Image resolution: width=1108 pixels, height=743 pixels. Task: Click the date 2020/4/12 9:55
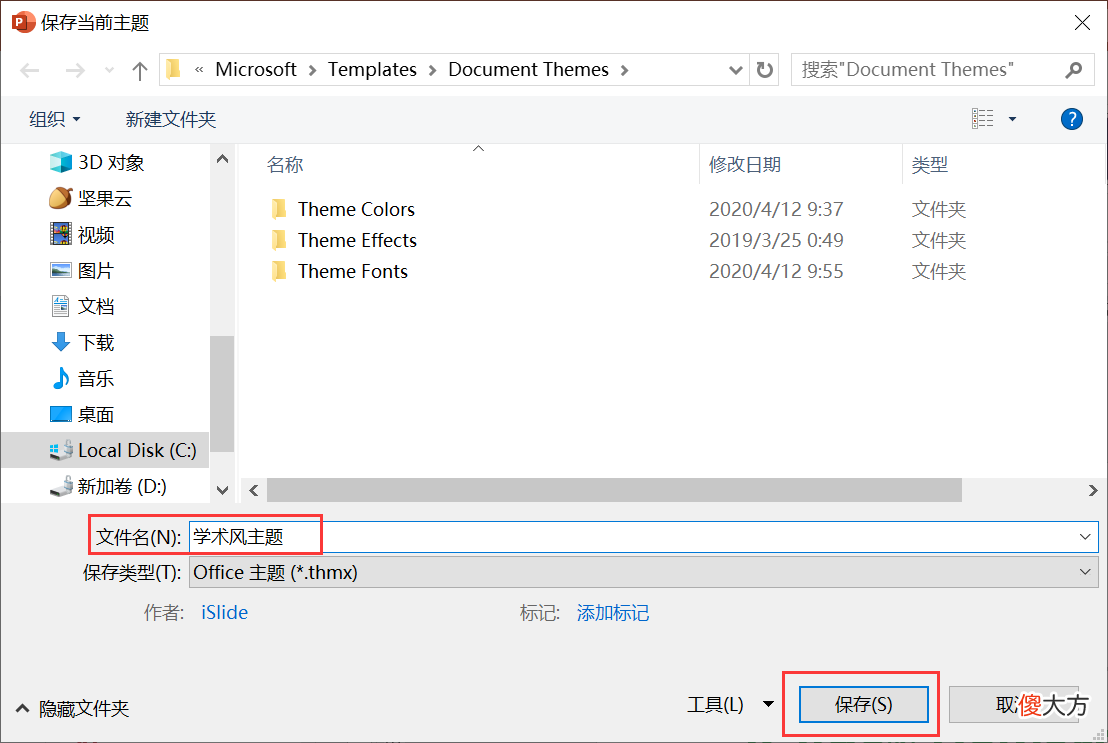tap(776, 271)
